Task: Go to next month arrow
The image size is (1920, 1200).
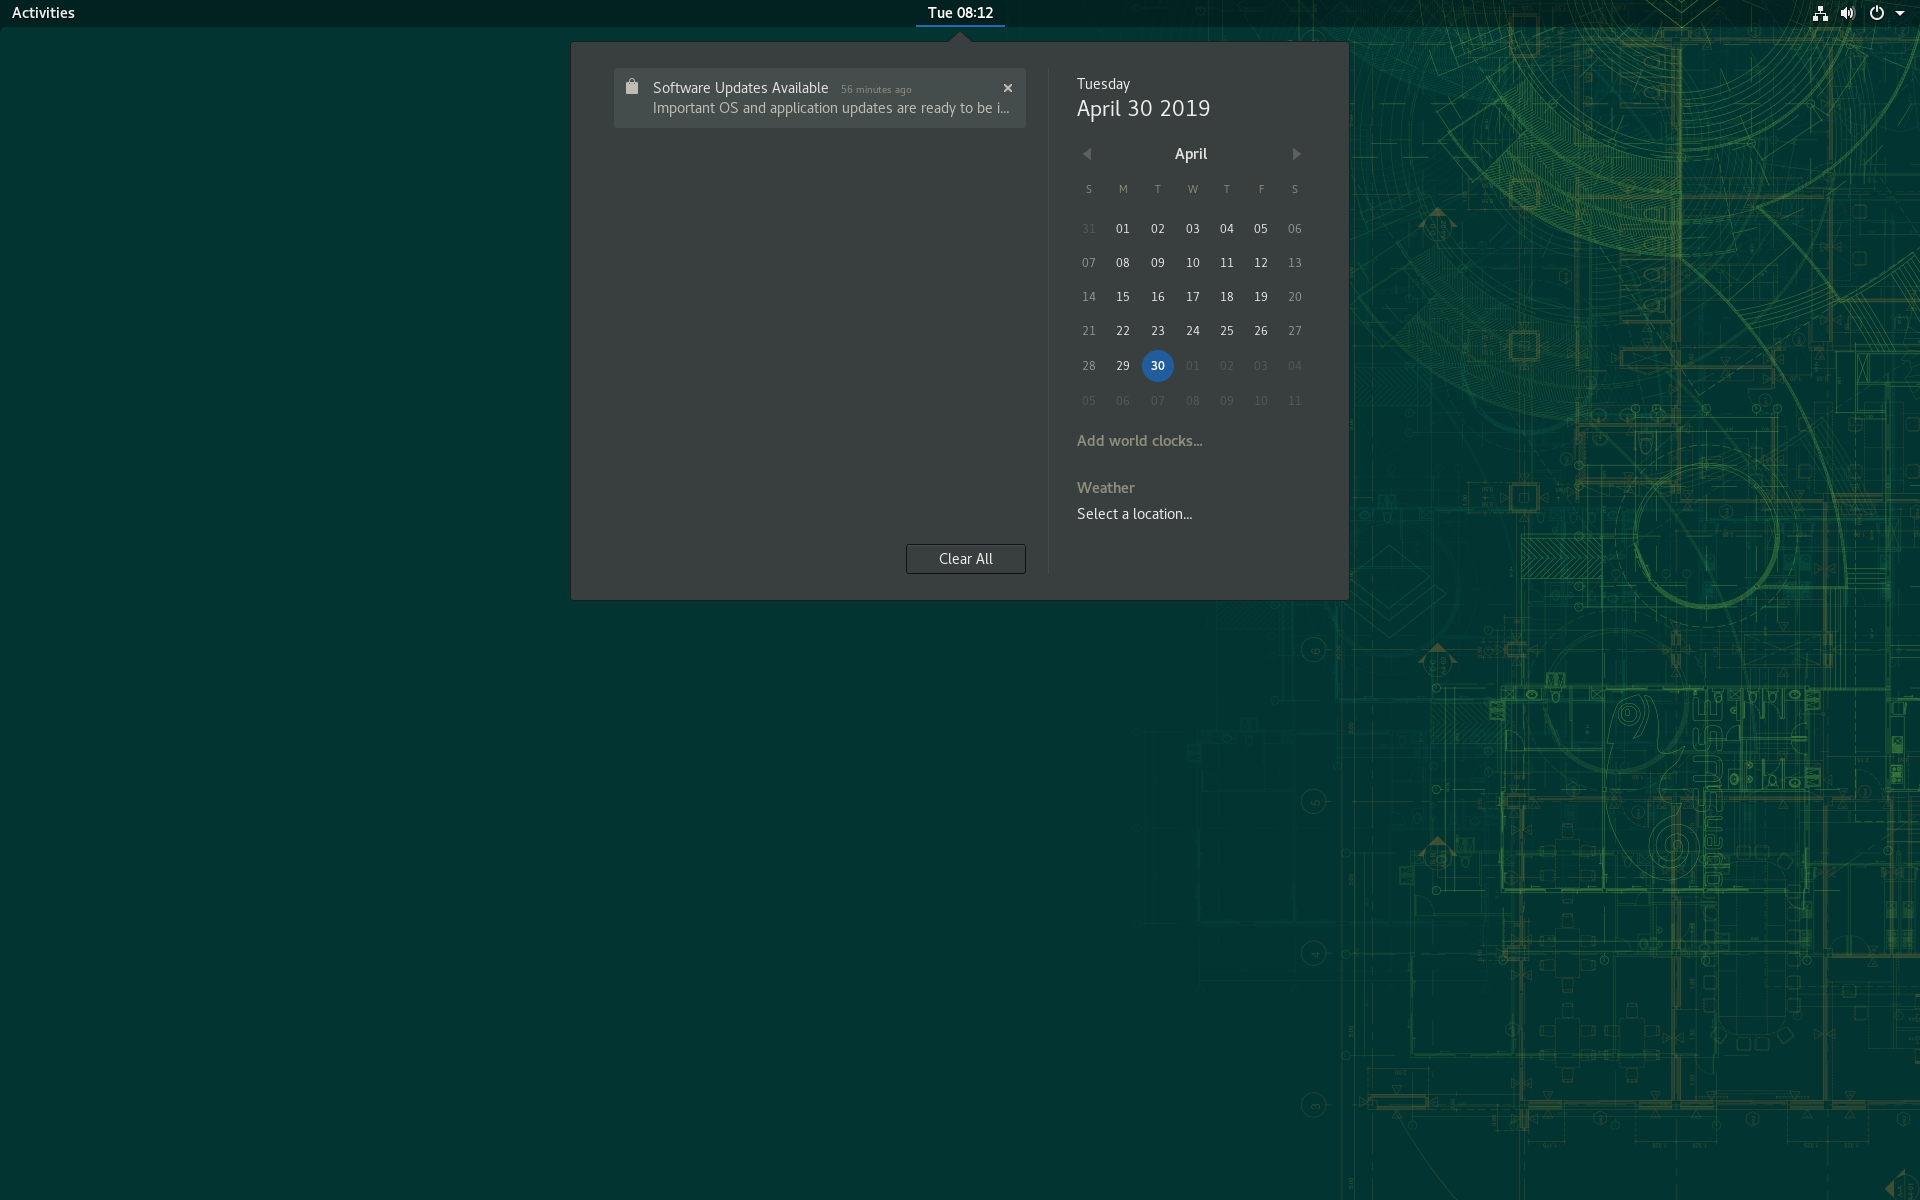Action: pyautogui.click(x=1296, y=154)
